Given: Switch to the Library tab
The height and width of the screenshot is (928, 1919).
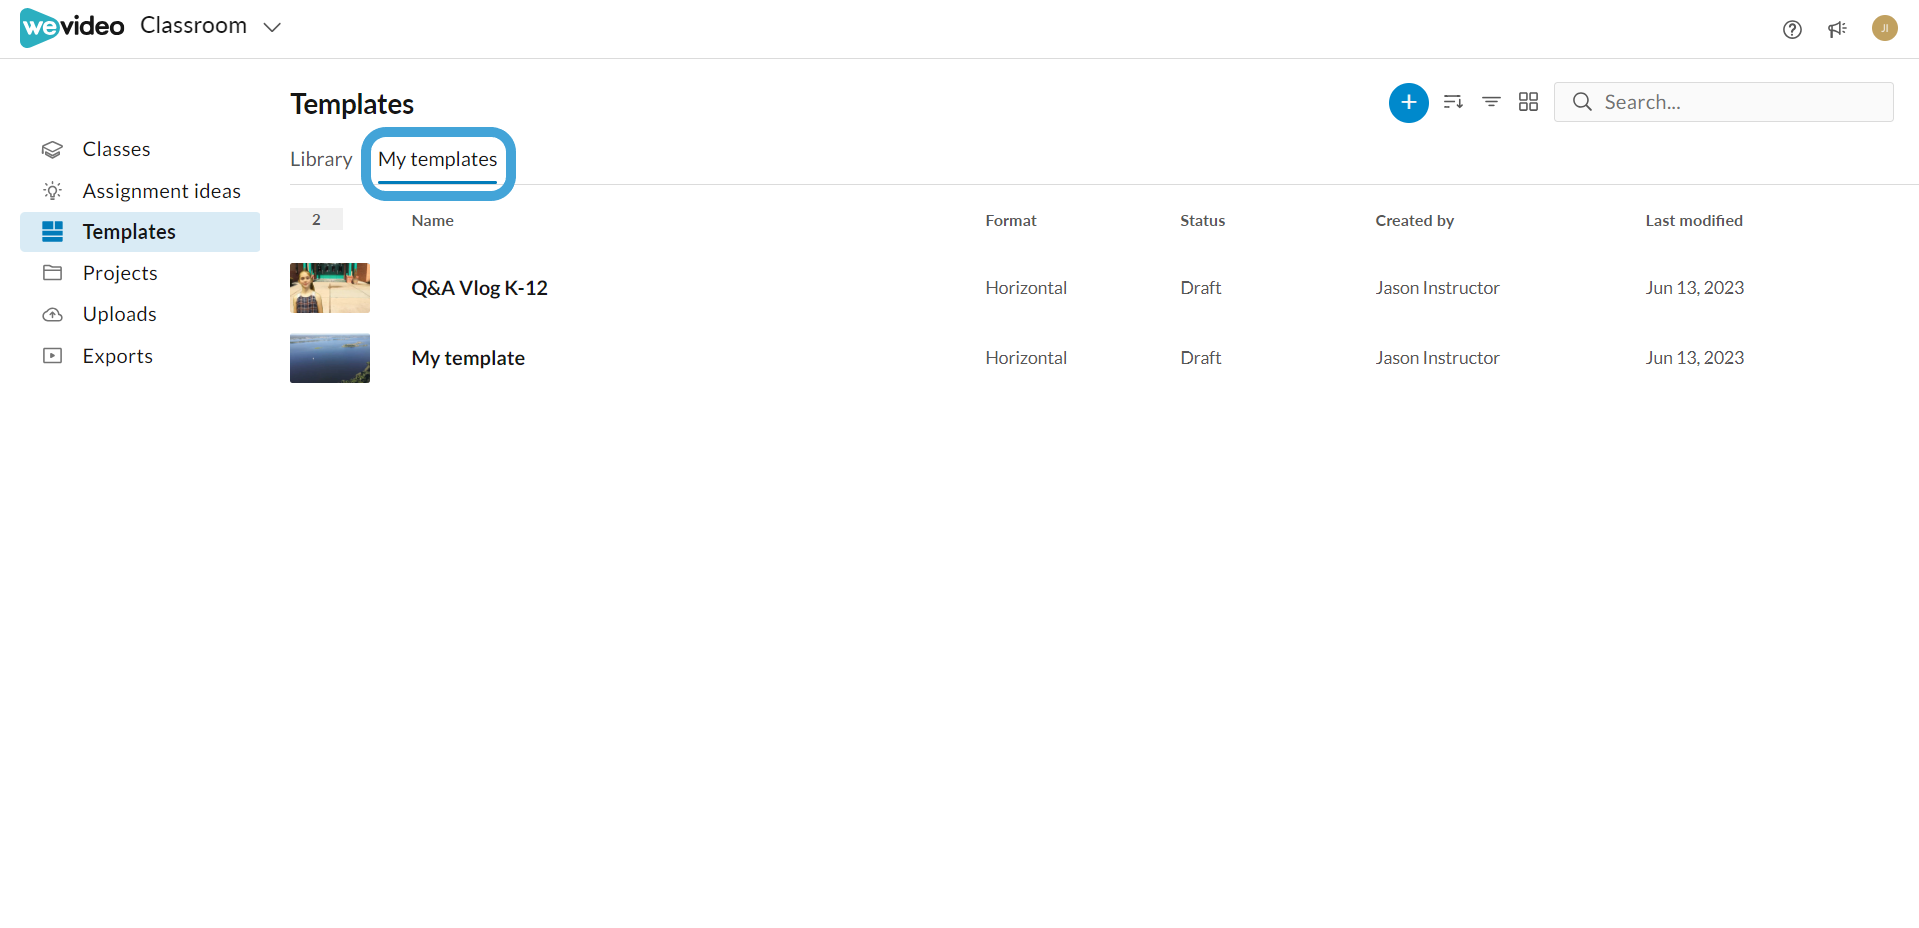Looking at the screenshot, I should point(320,160).
